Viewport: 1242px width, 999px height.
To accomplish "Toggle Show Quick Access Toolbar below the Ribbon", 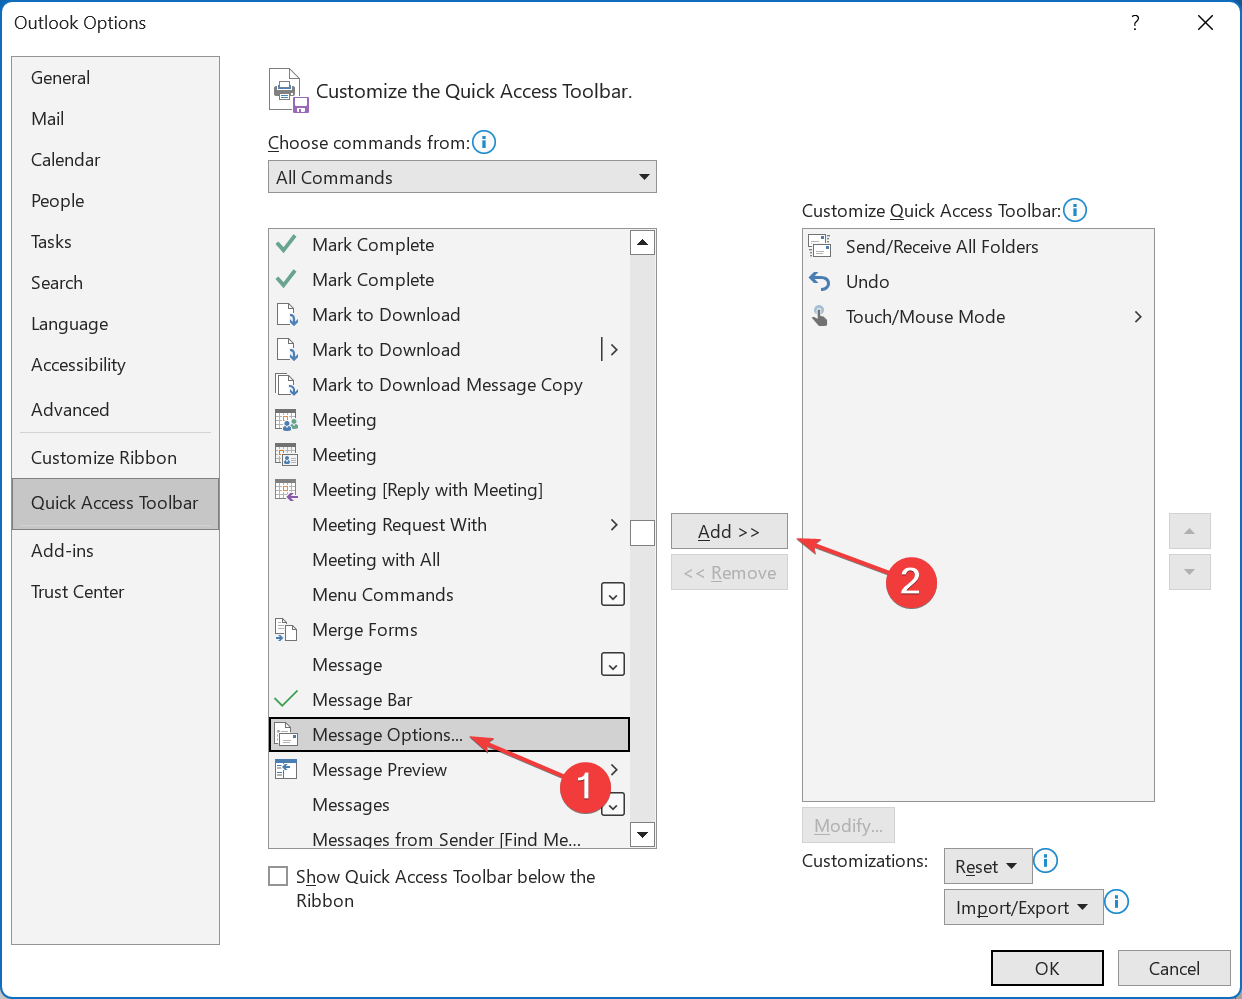I will tap(278, 876).
